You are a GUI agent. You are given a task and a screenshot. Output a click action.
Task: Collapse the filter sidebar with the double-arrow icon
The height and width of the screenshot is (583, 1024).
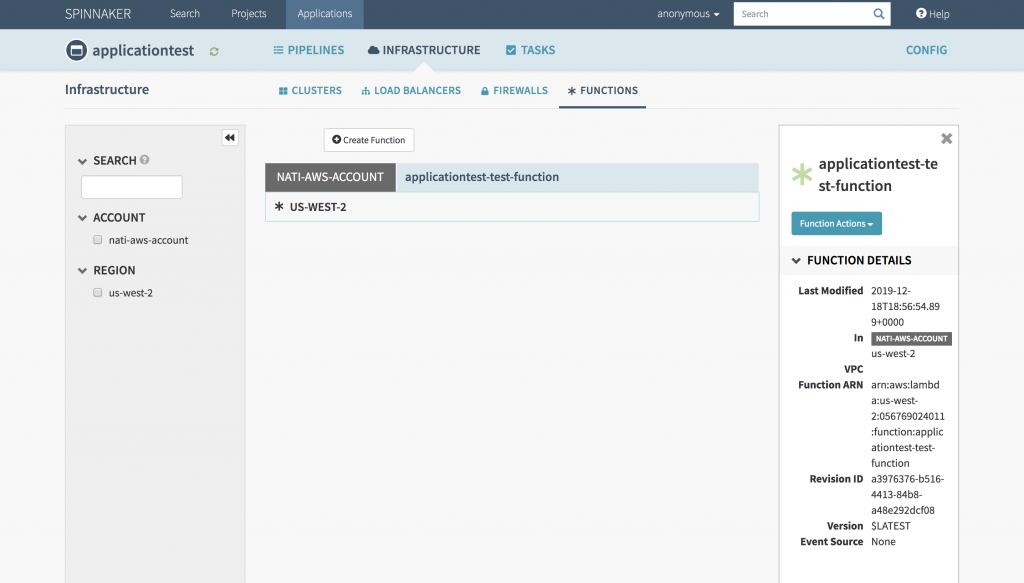tap(229, 137)
